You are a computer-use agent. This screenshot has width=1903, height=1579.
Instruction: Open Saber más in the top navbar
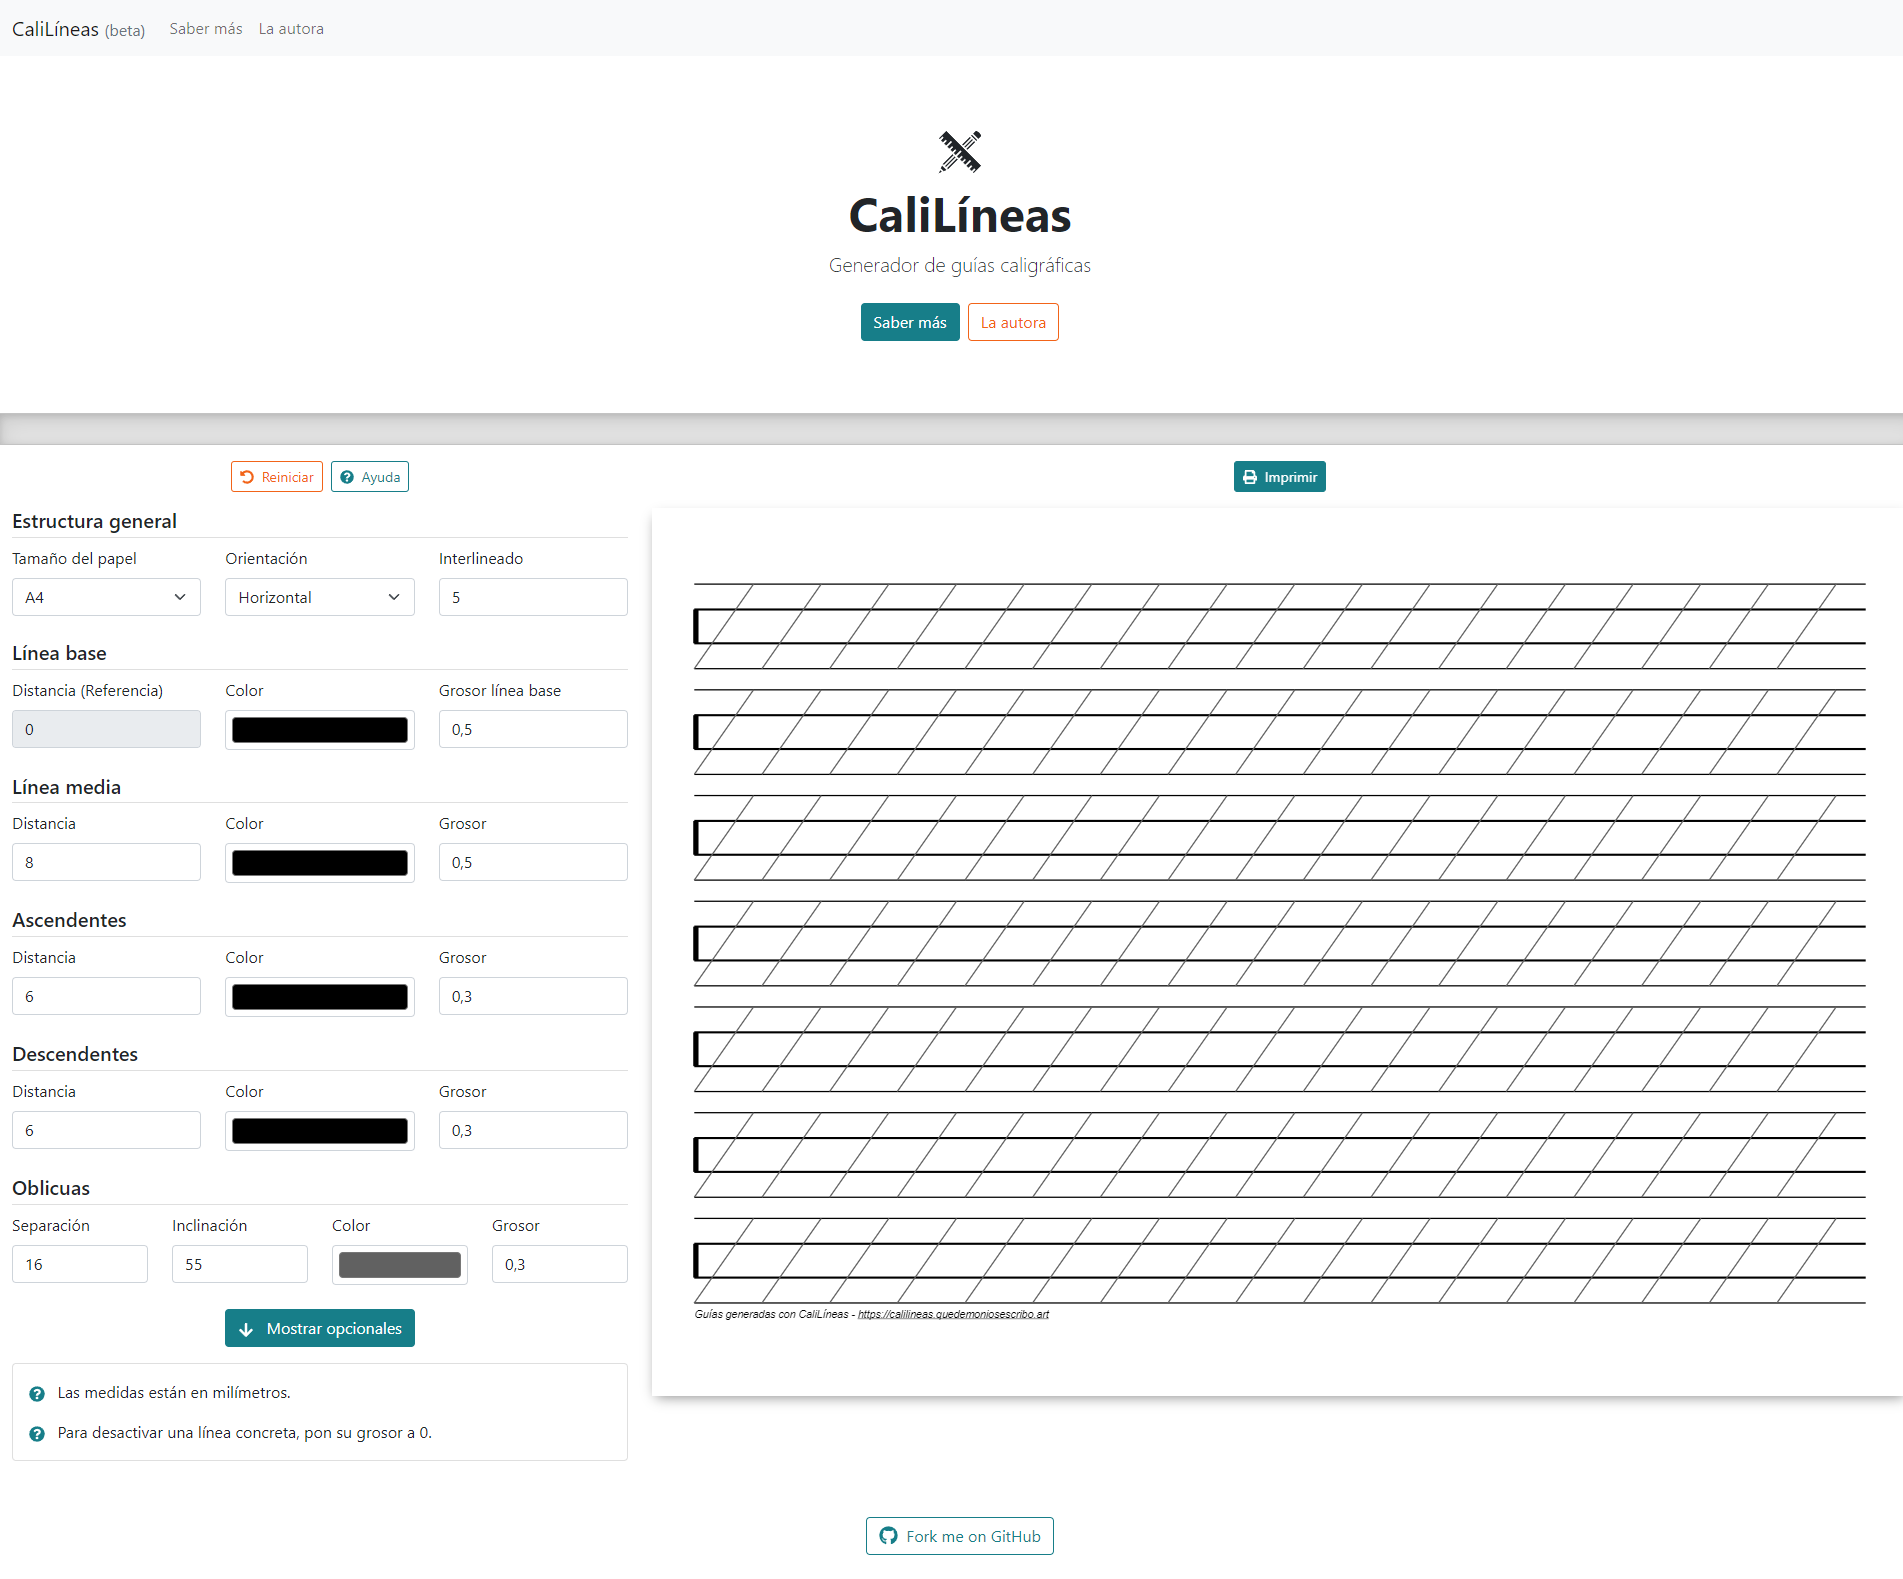click(206, 29)
